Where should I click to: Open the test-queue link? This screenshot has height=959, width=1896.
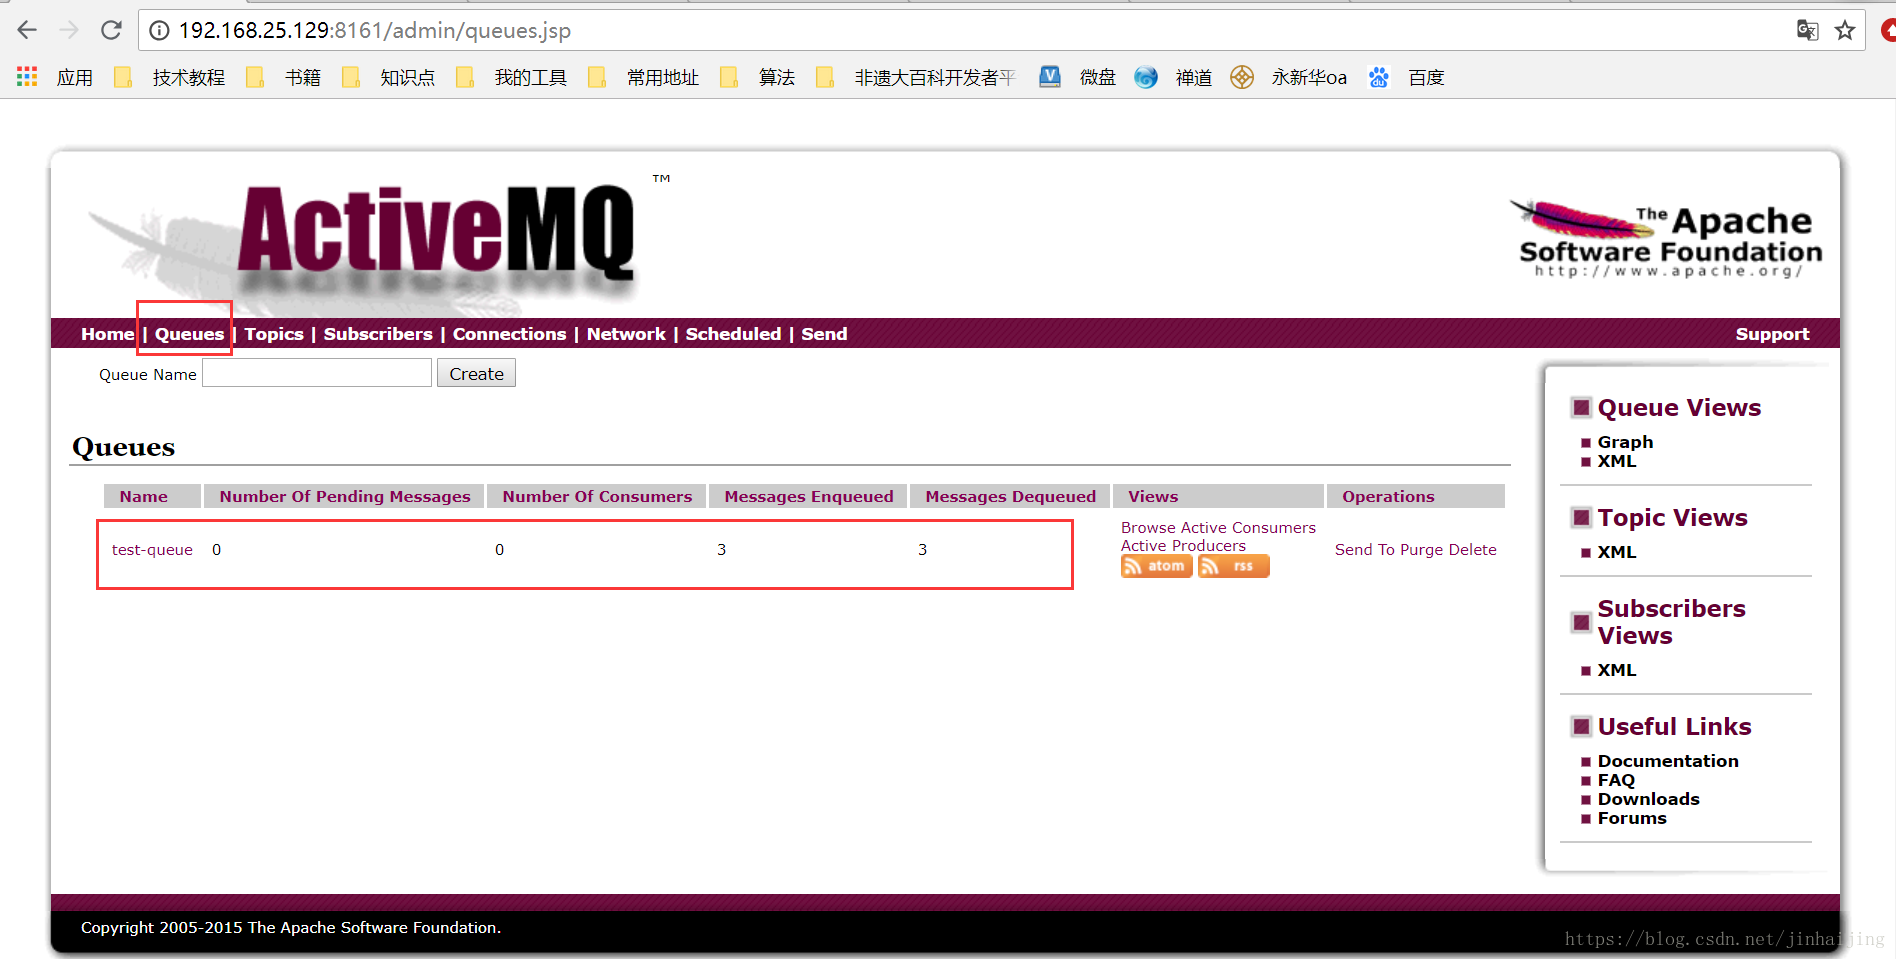152,549
